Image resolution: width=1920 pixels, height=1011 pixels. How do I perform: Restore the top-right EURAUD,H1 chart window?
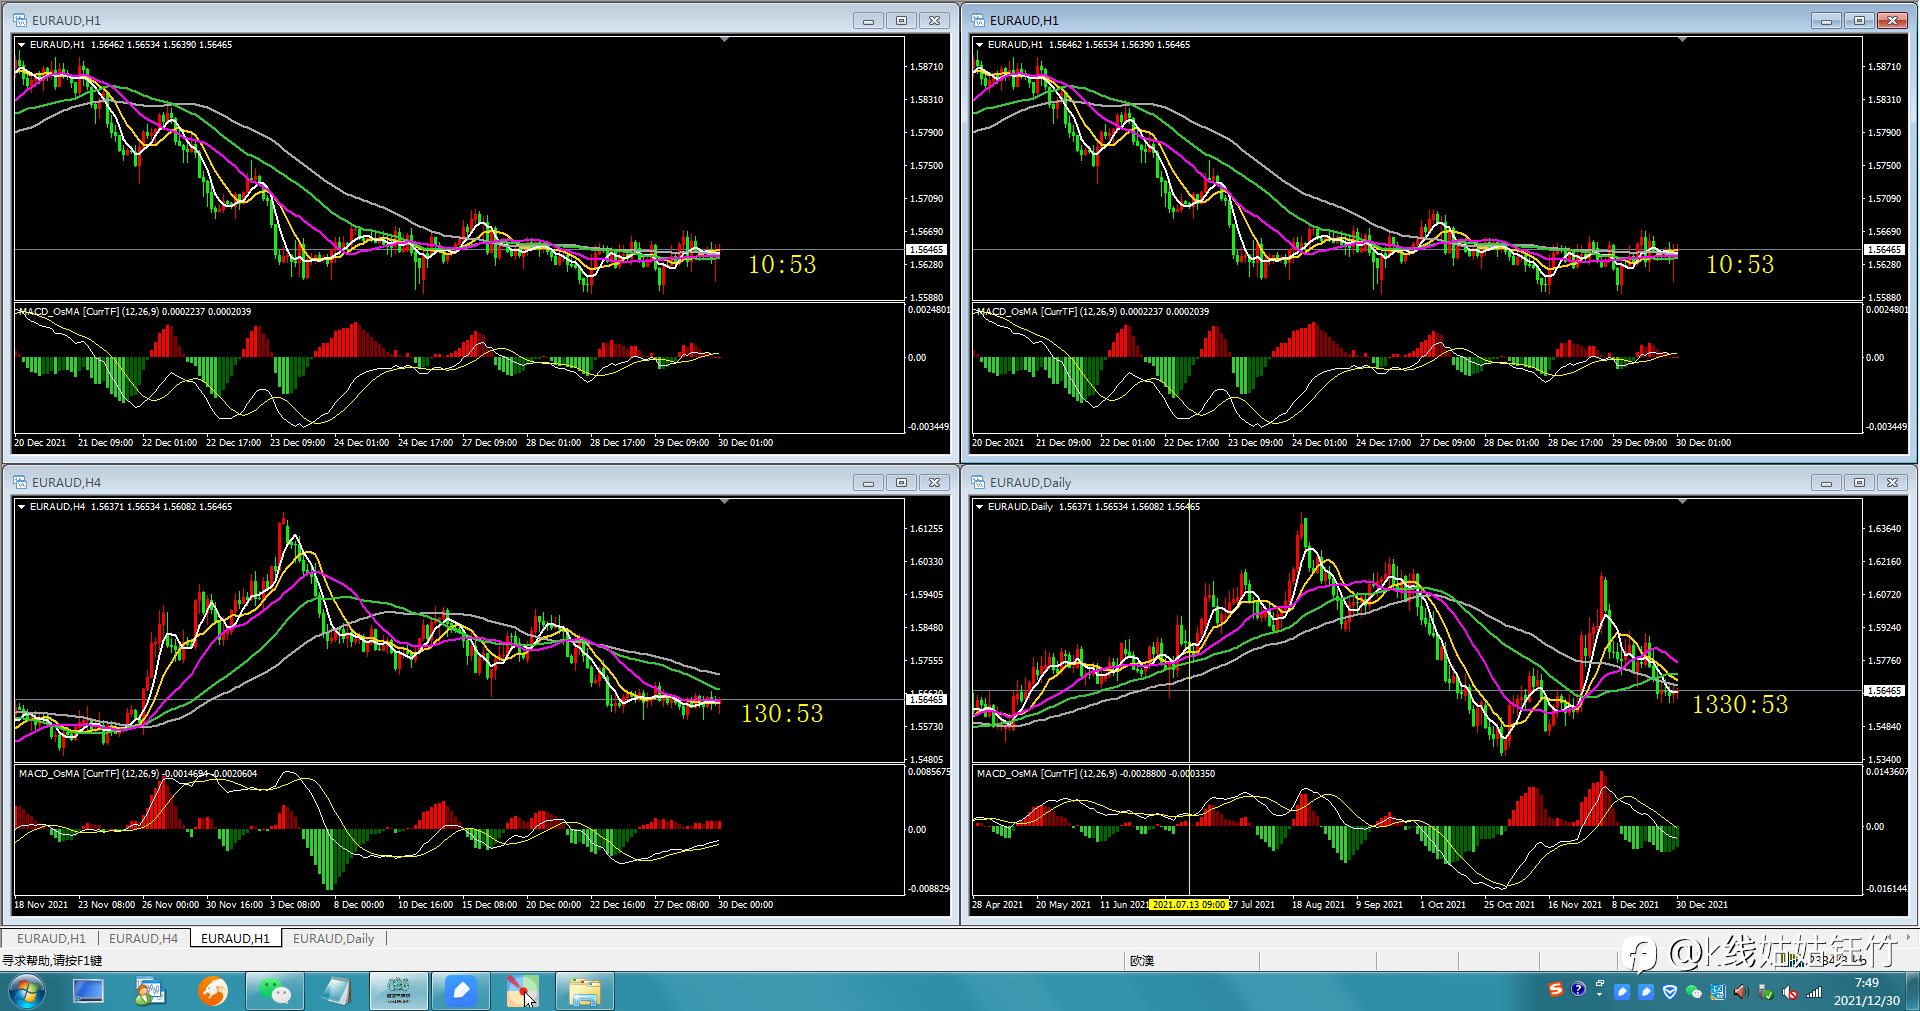point(1859,20)
